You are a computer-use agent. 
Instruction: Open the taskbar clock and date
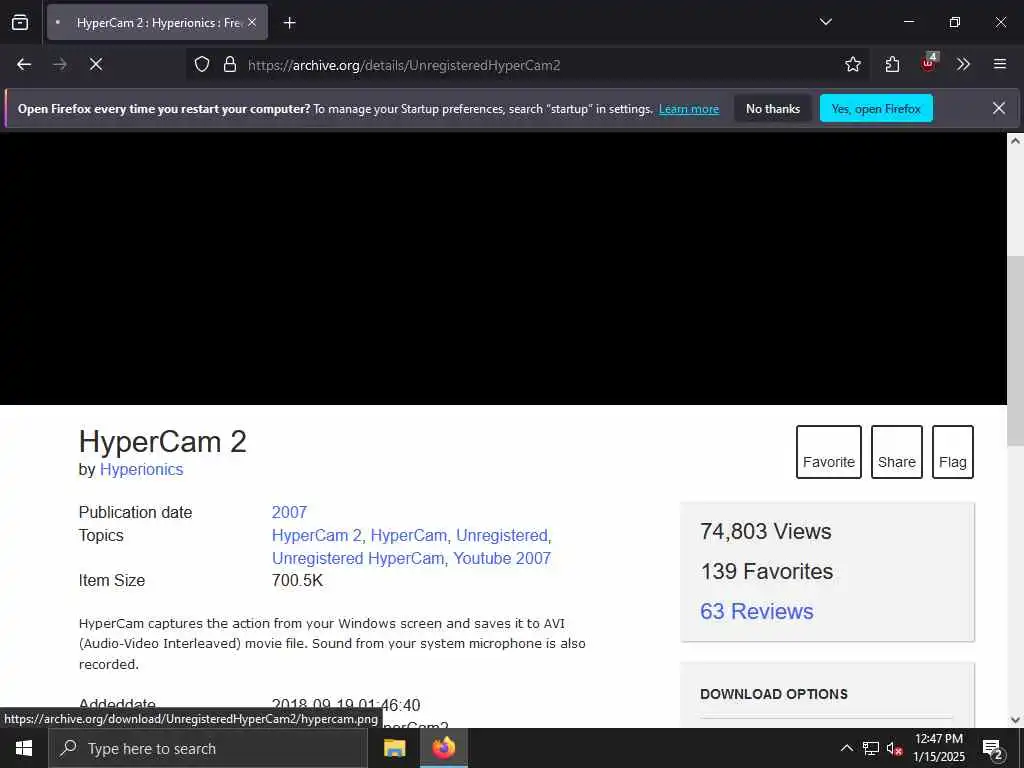pyautogui.click(x=938, y=748)
